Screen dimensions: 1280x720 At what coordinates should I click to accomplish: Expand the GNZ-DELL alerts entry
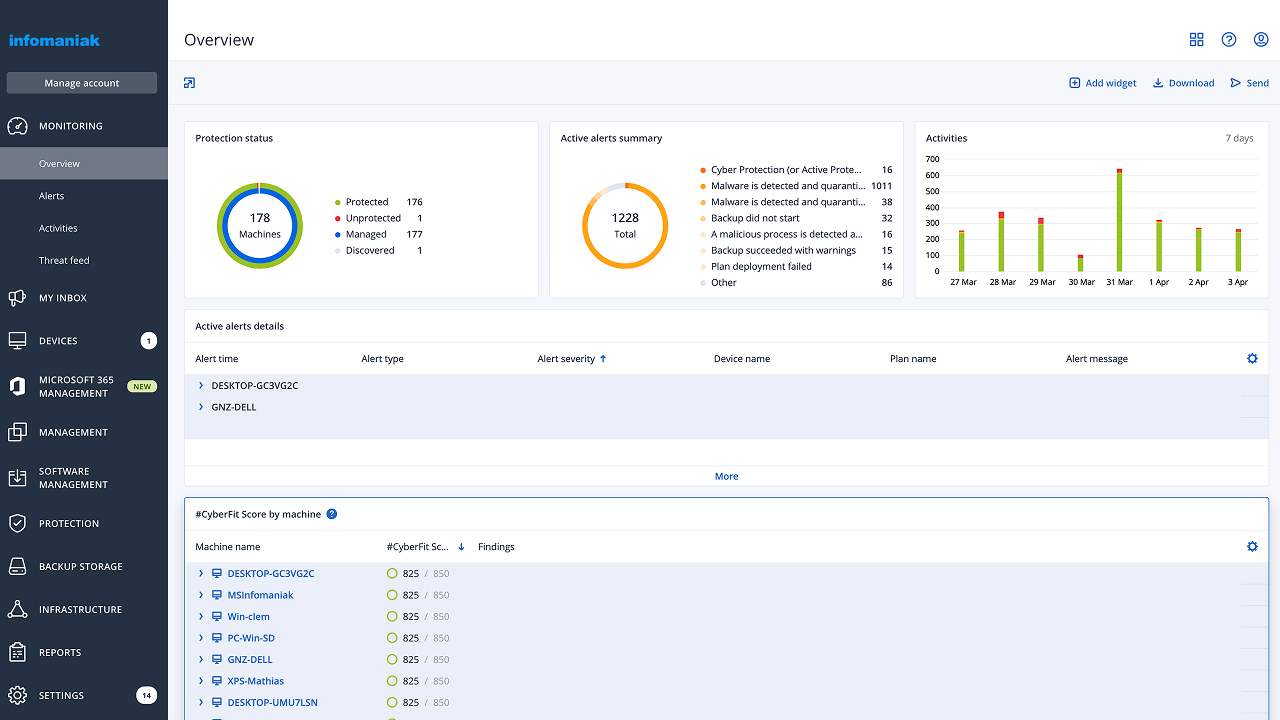point(199,406)
